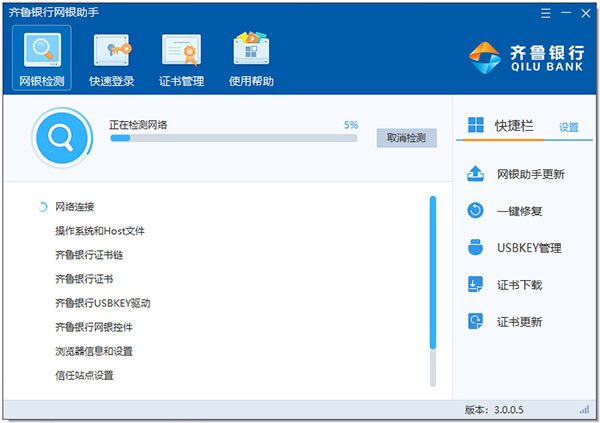This screenshot has width=600, height=423.
Task: Cancel detection with 取消检测 button
Action: tap(406, 138)
